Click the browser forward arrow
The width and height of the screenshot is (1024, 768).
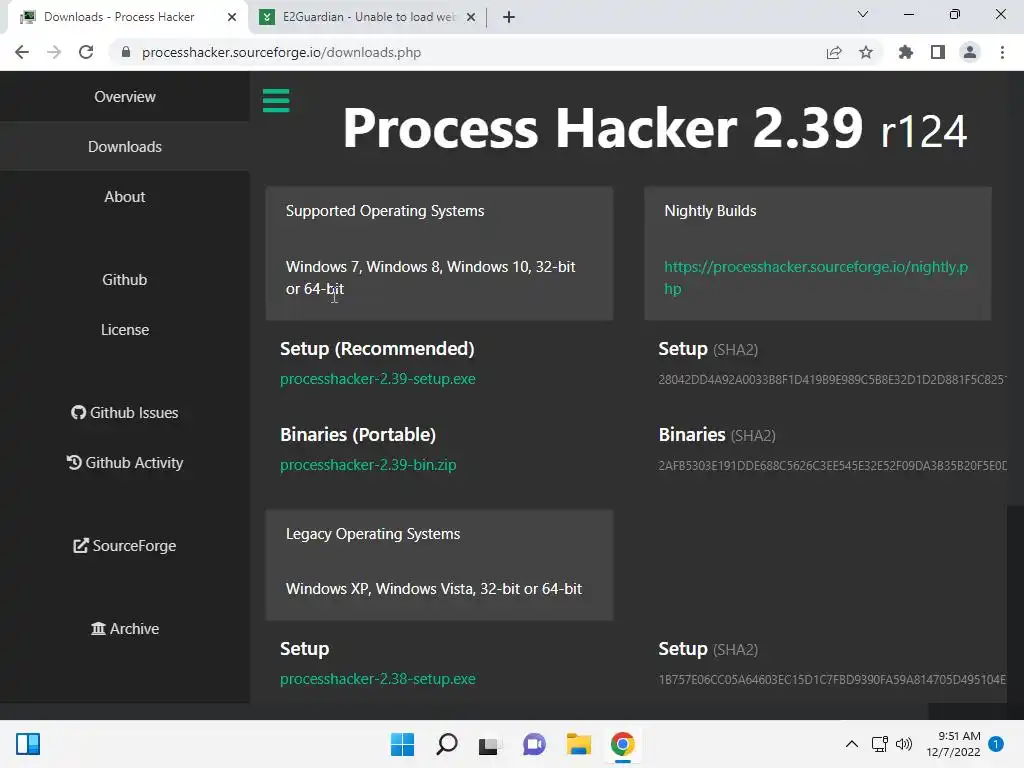pos(54,52)
